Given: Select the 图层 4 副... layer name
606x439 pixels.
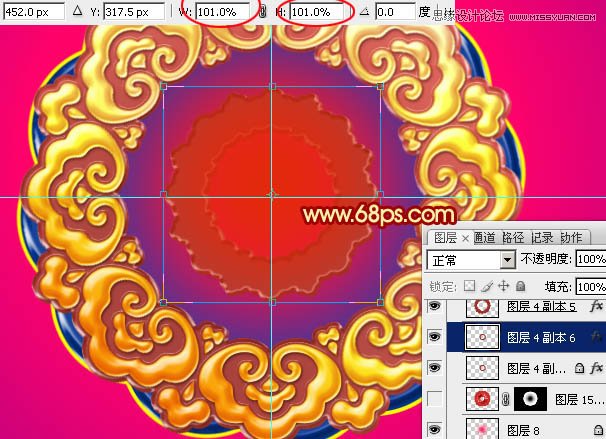Looking at the screenshot, I should (x=536, y=368).
